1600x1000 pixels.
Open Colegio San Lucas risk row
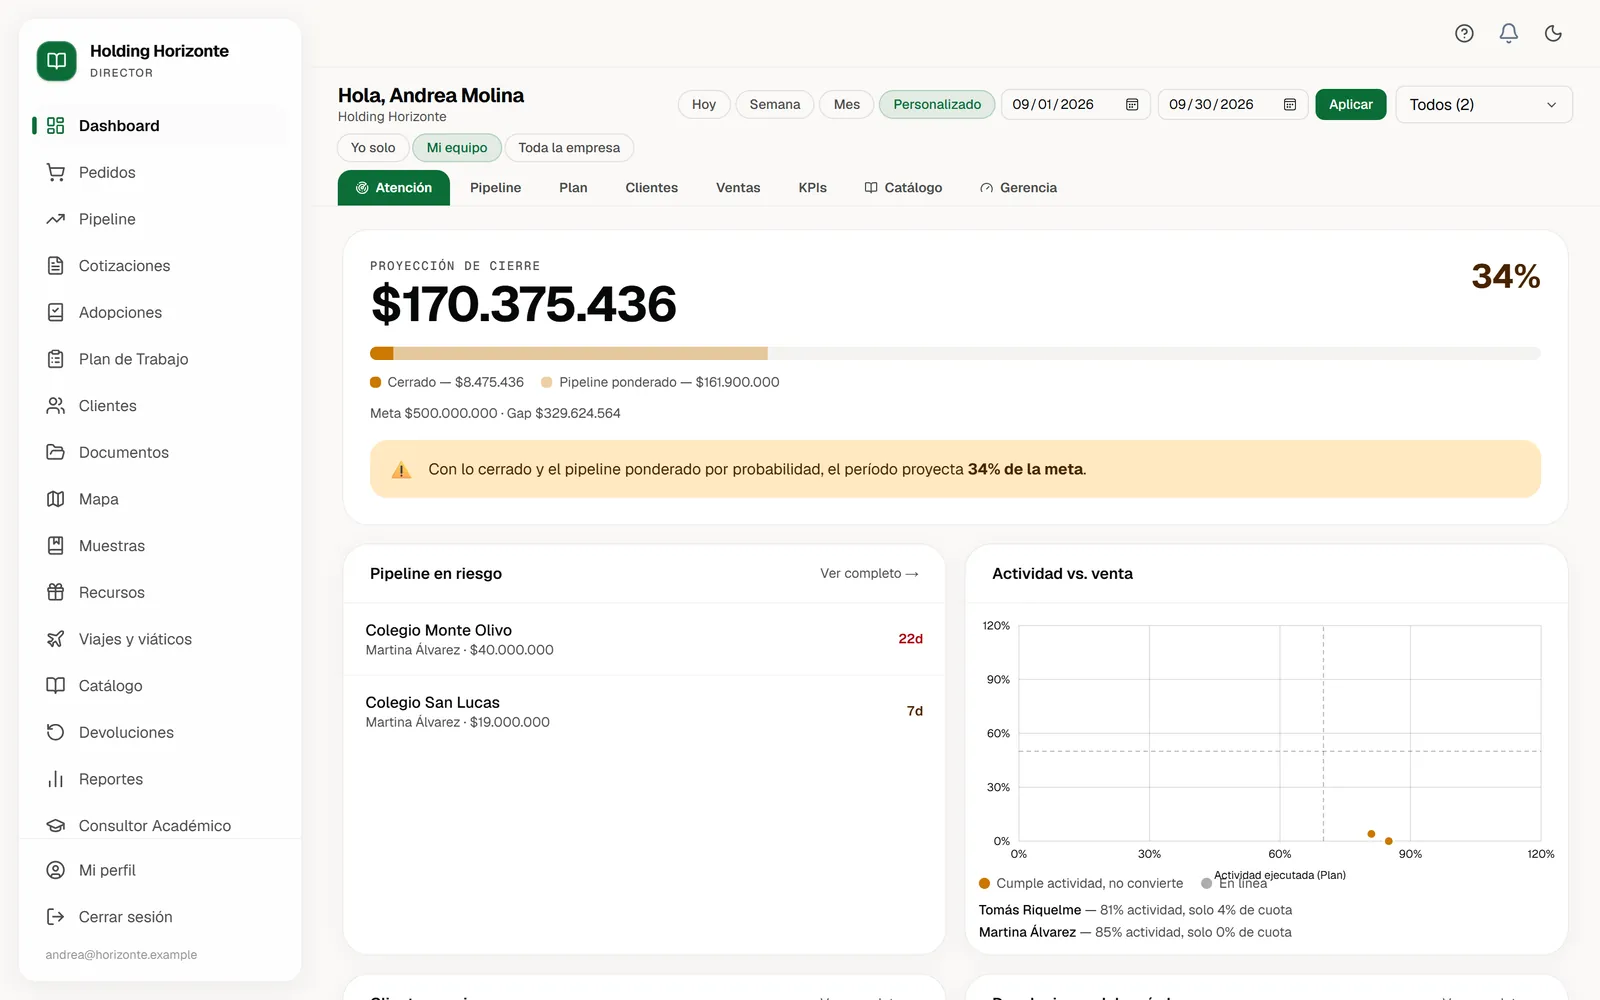[x=644, y=711]
